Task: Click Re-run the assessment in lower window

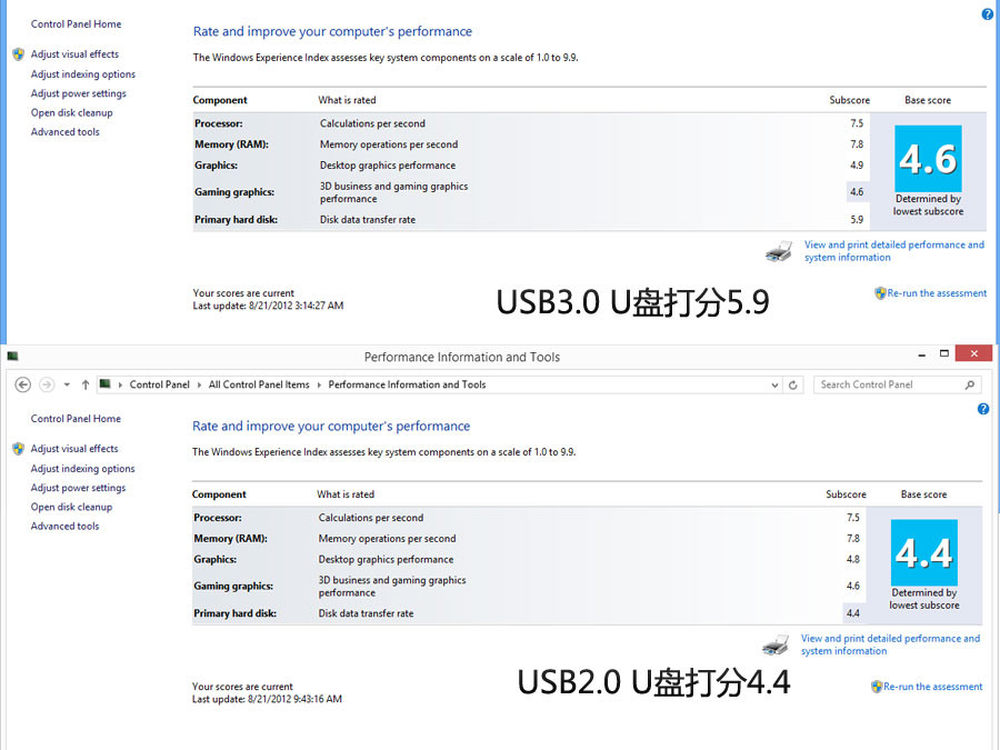Action: pos(933,687)
